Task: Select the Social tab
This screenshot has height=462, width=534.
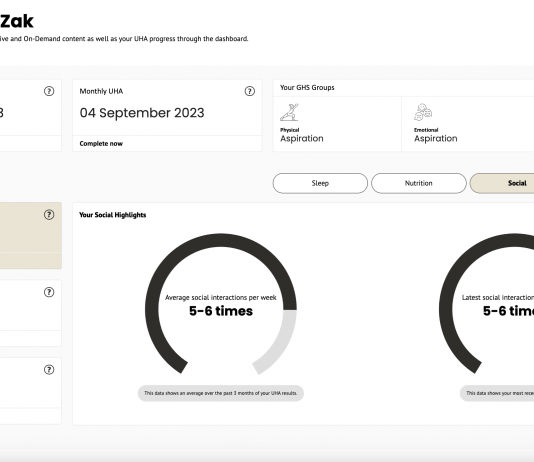Action: [x=502, y=183]
